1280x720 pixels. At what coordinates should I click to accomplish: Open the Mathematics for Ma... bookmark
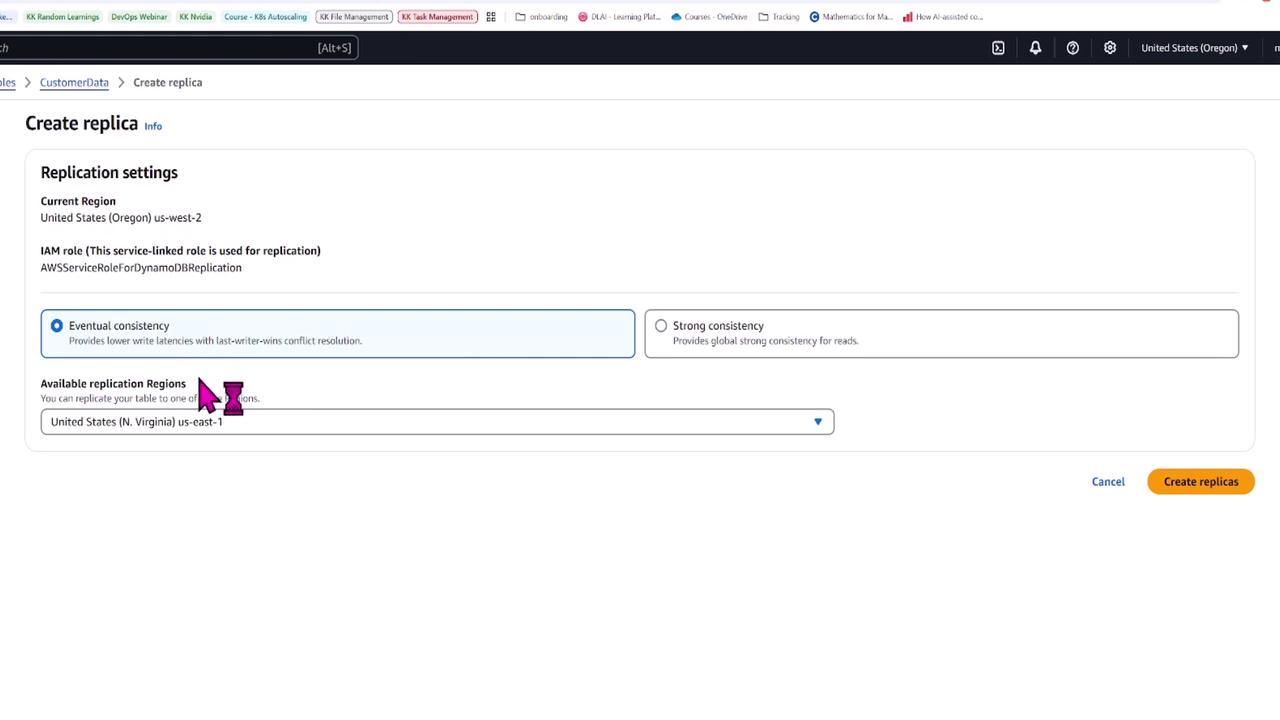click(x=850, y=17)
